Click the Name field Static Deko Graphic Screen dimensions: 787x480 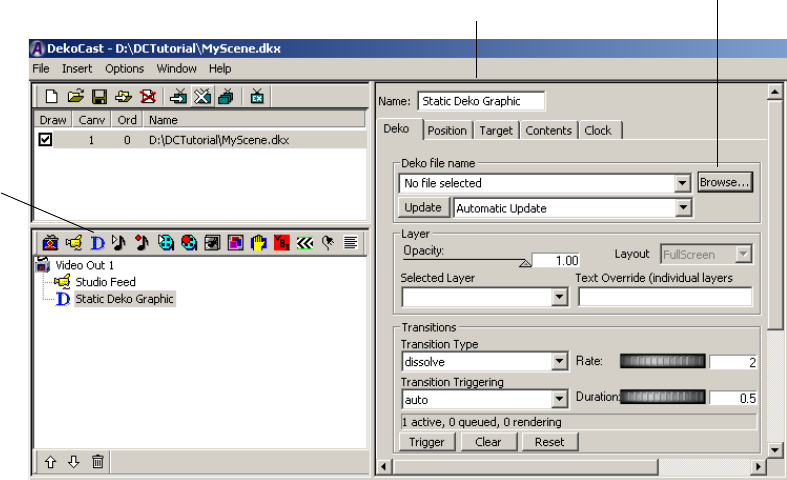coord(481,101)
